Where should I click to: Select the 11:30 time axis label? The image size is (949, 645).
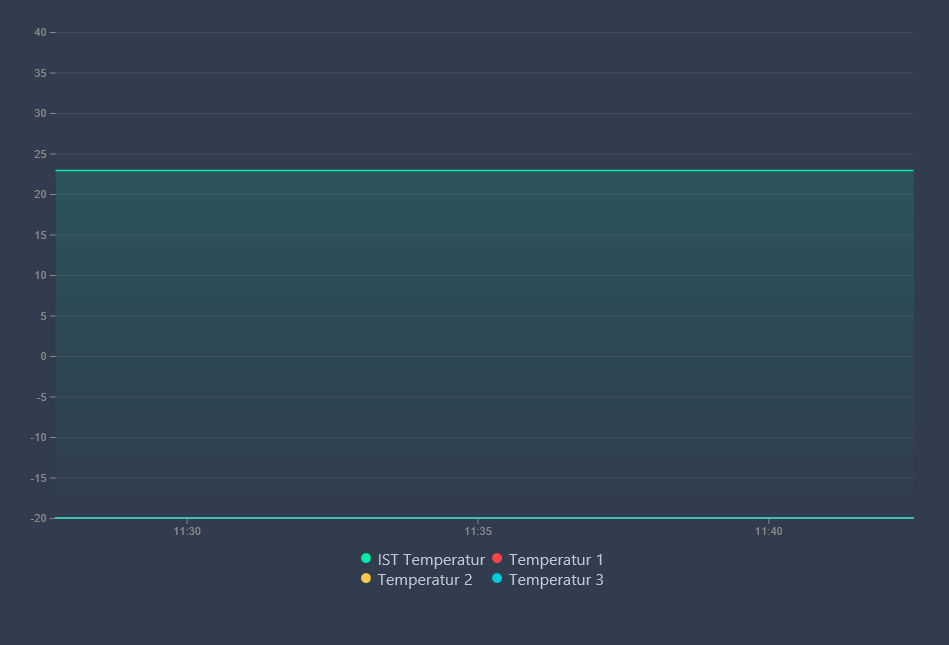coord(187,531)
